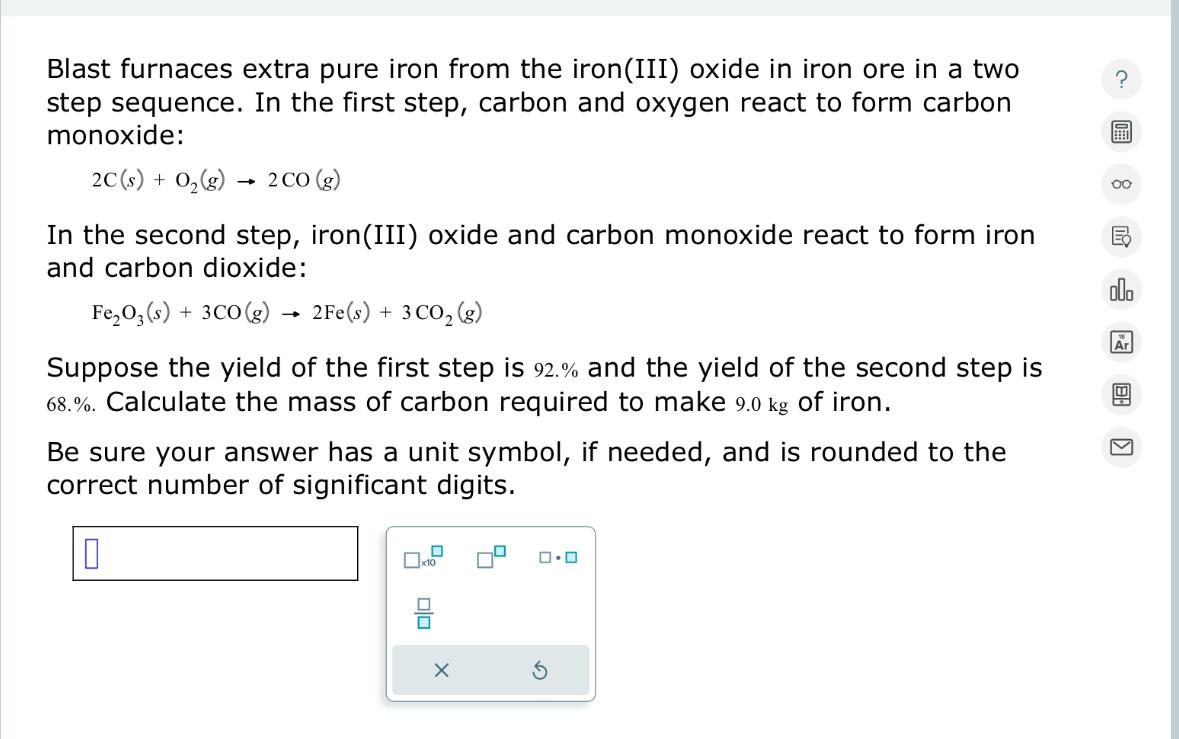Open the bar chart progress icon
Image resolution: width=1179 pixels, height=739 pixels.
tap(1120, 290)
